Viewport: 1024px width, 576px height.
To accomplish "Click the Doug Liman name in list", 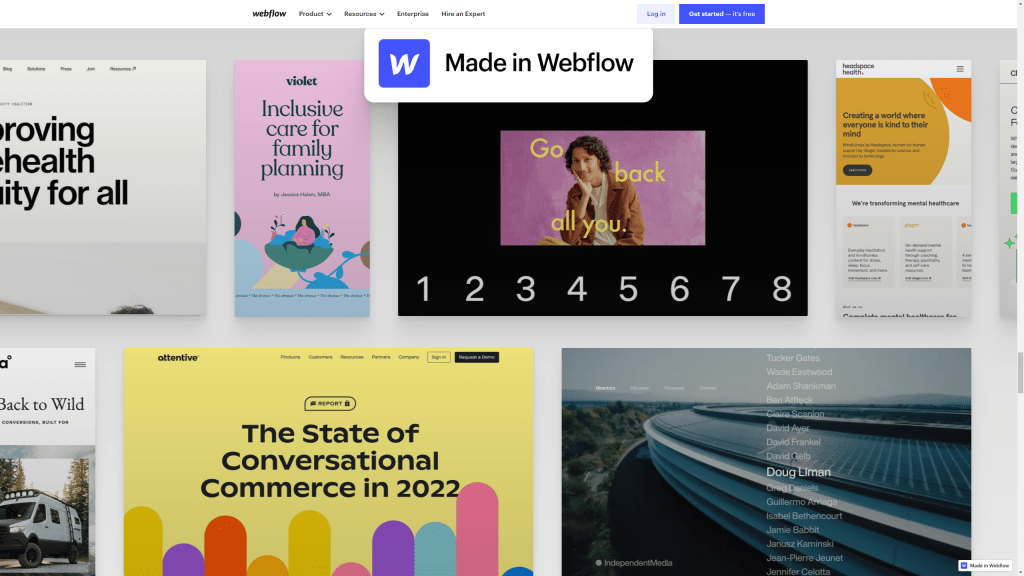I will pos(798,472).
